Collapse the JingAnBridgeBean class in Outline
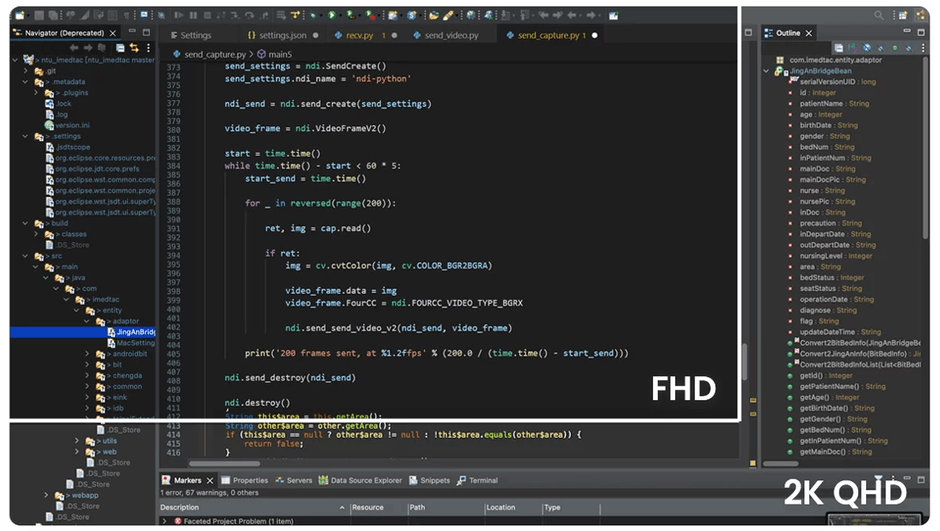This screenshot has height=531, width=940. 767,71
